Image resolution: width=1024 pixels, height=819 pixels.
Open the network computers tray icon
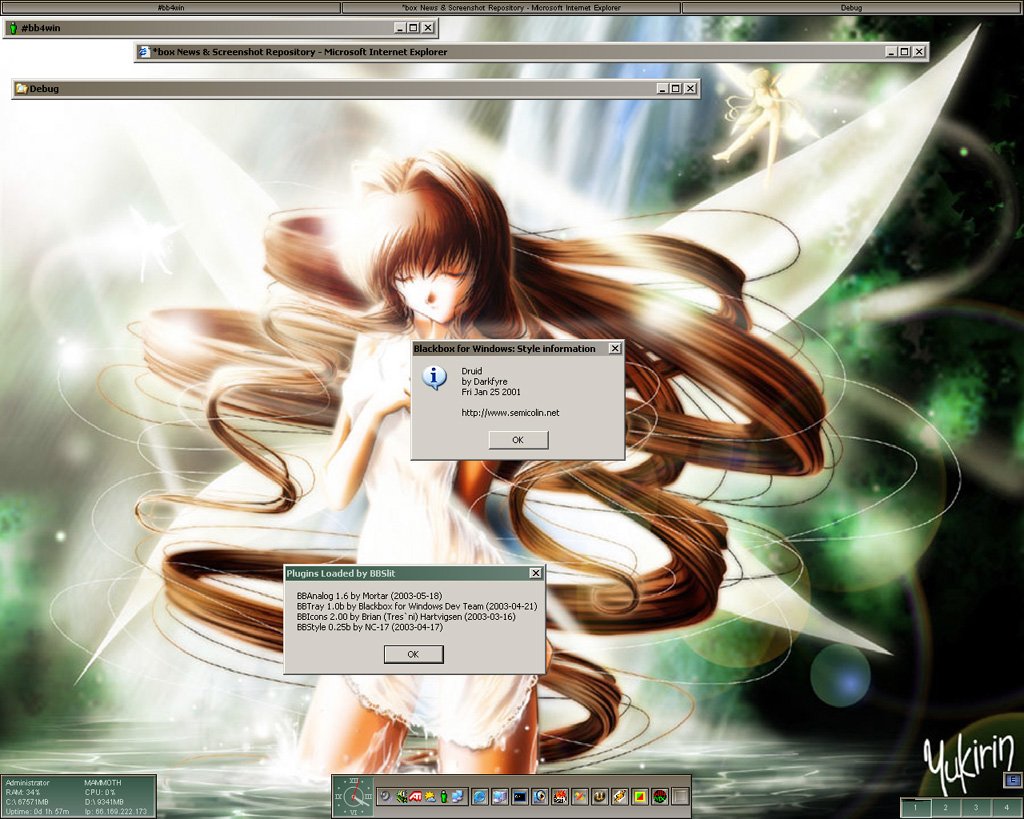(458, 796)
